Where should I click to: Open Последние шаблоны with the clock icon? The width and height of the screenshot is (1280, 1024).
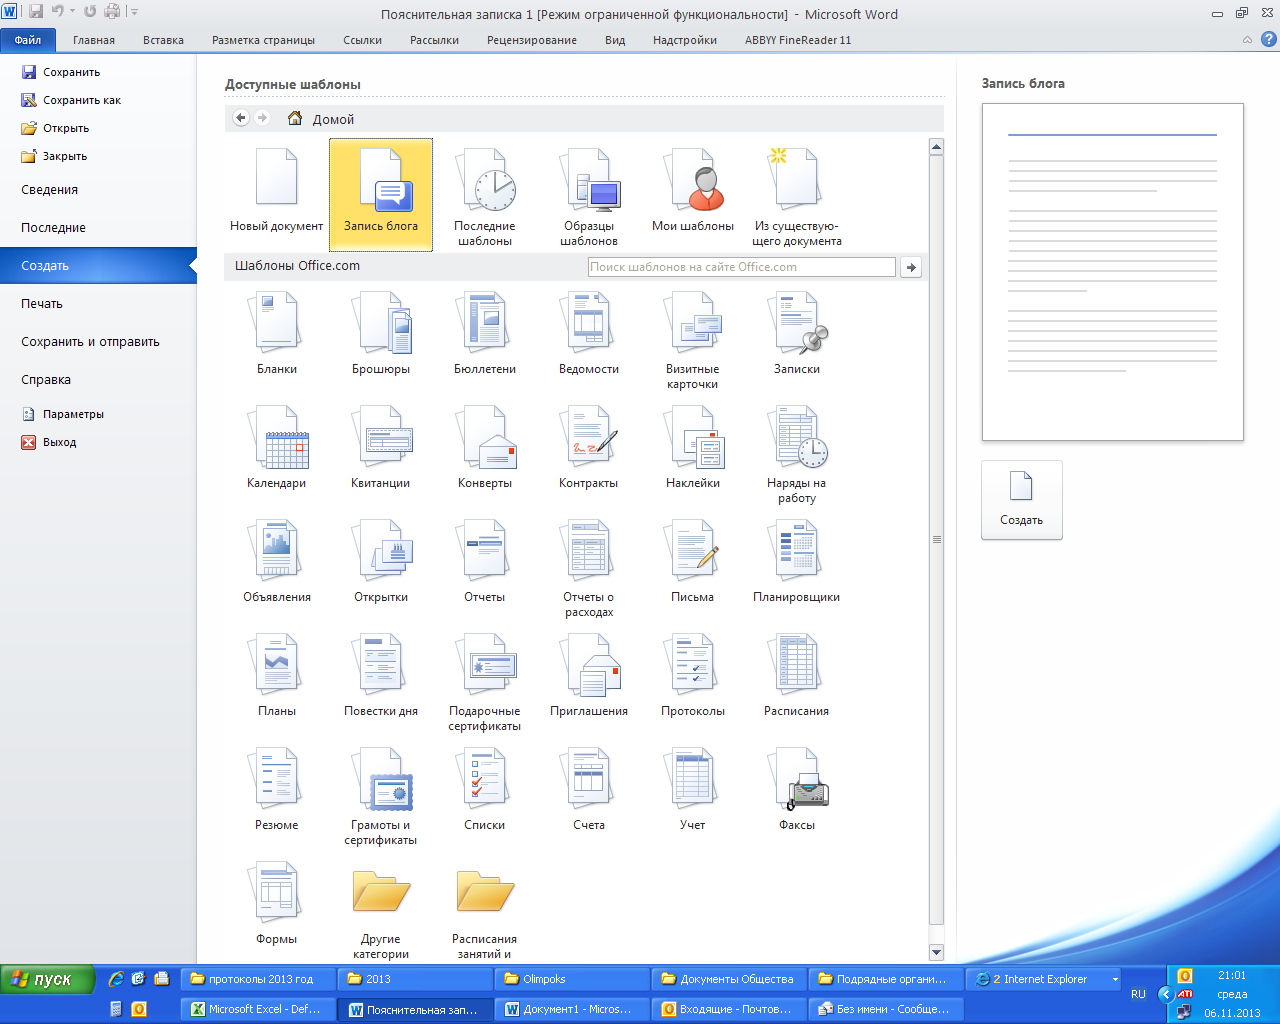click(485, 184)
